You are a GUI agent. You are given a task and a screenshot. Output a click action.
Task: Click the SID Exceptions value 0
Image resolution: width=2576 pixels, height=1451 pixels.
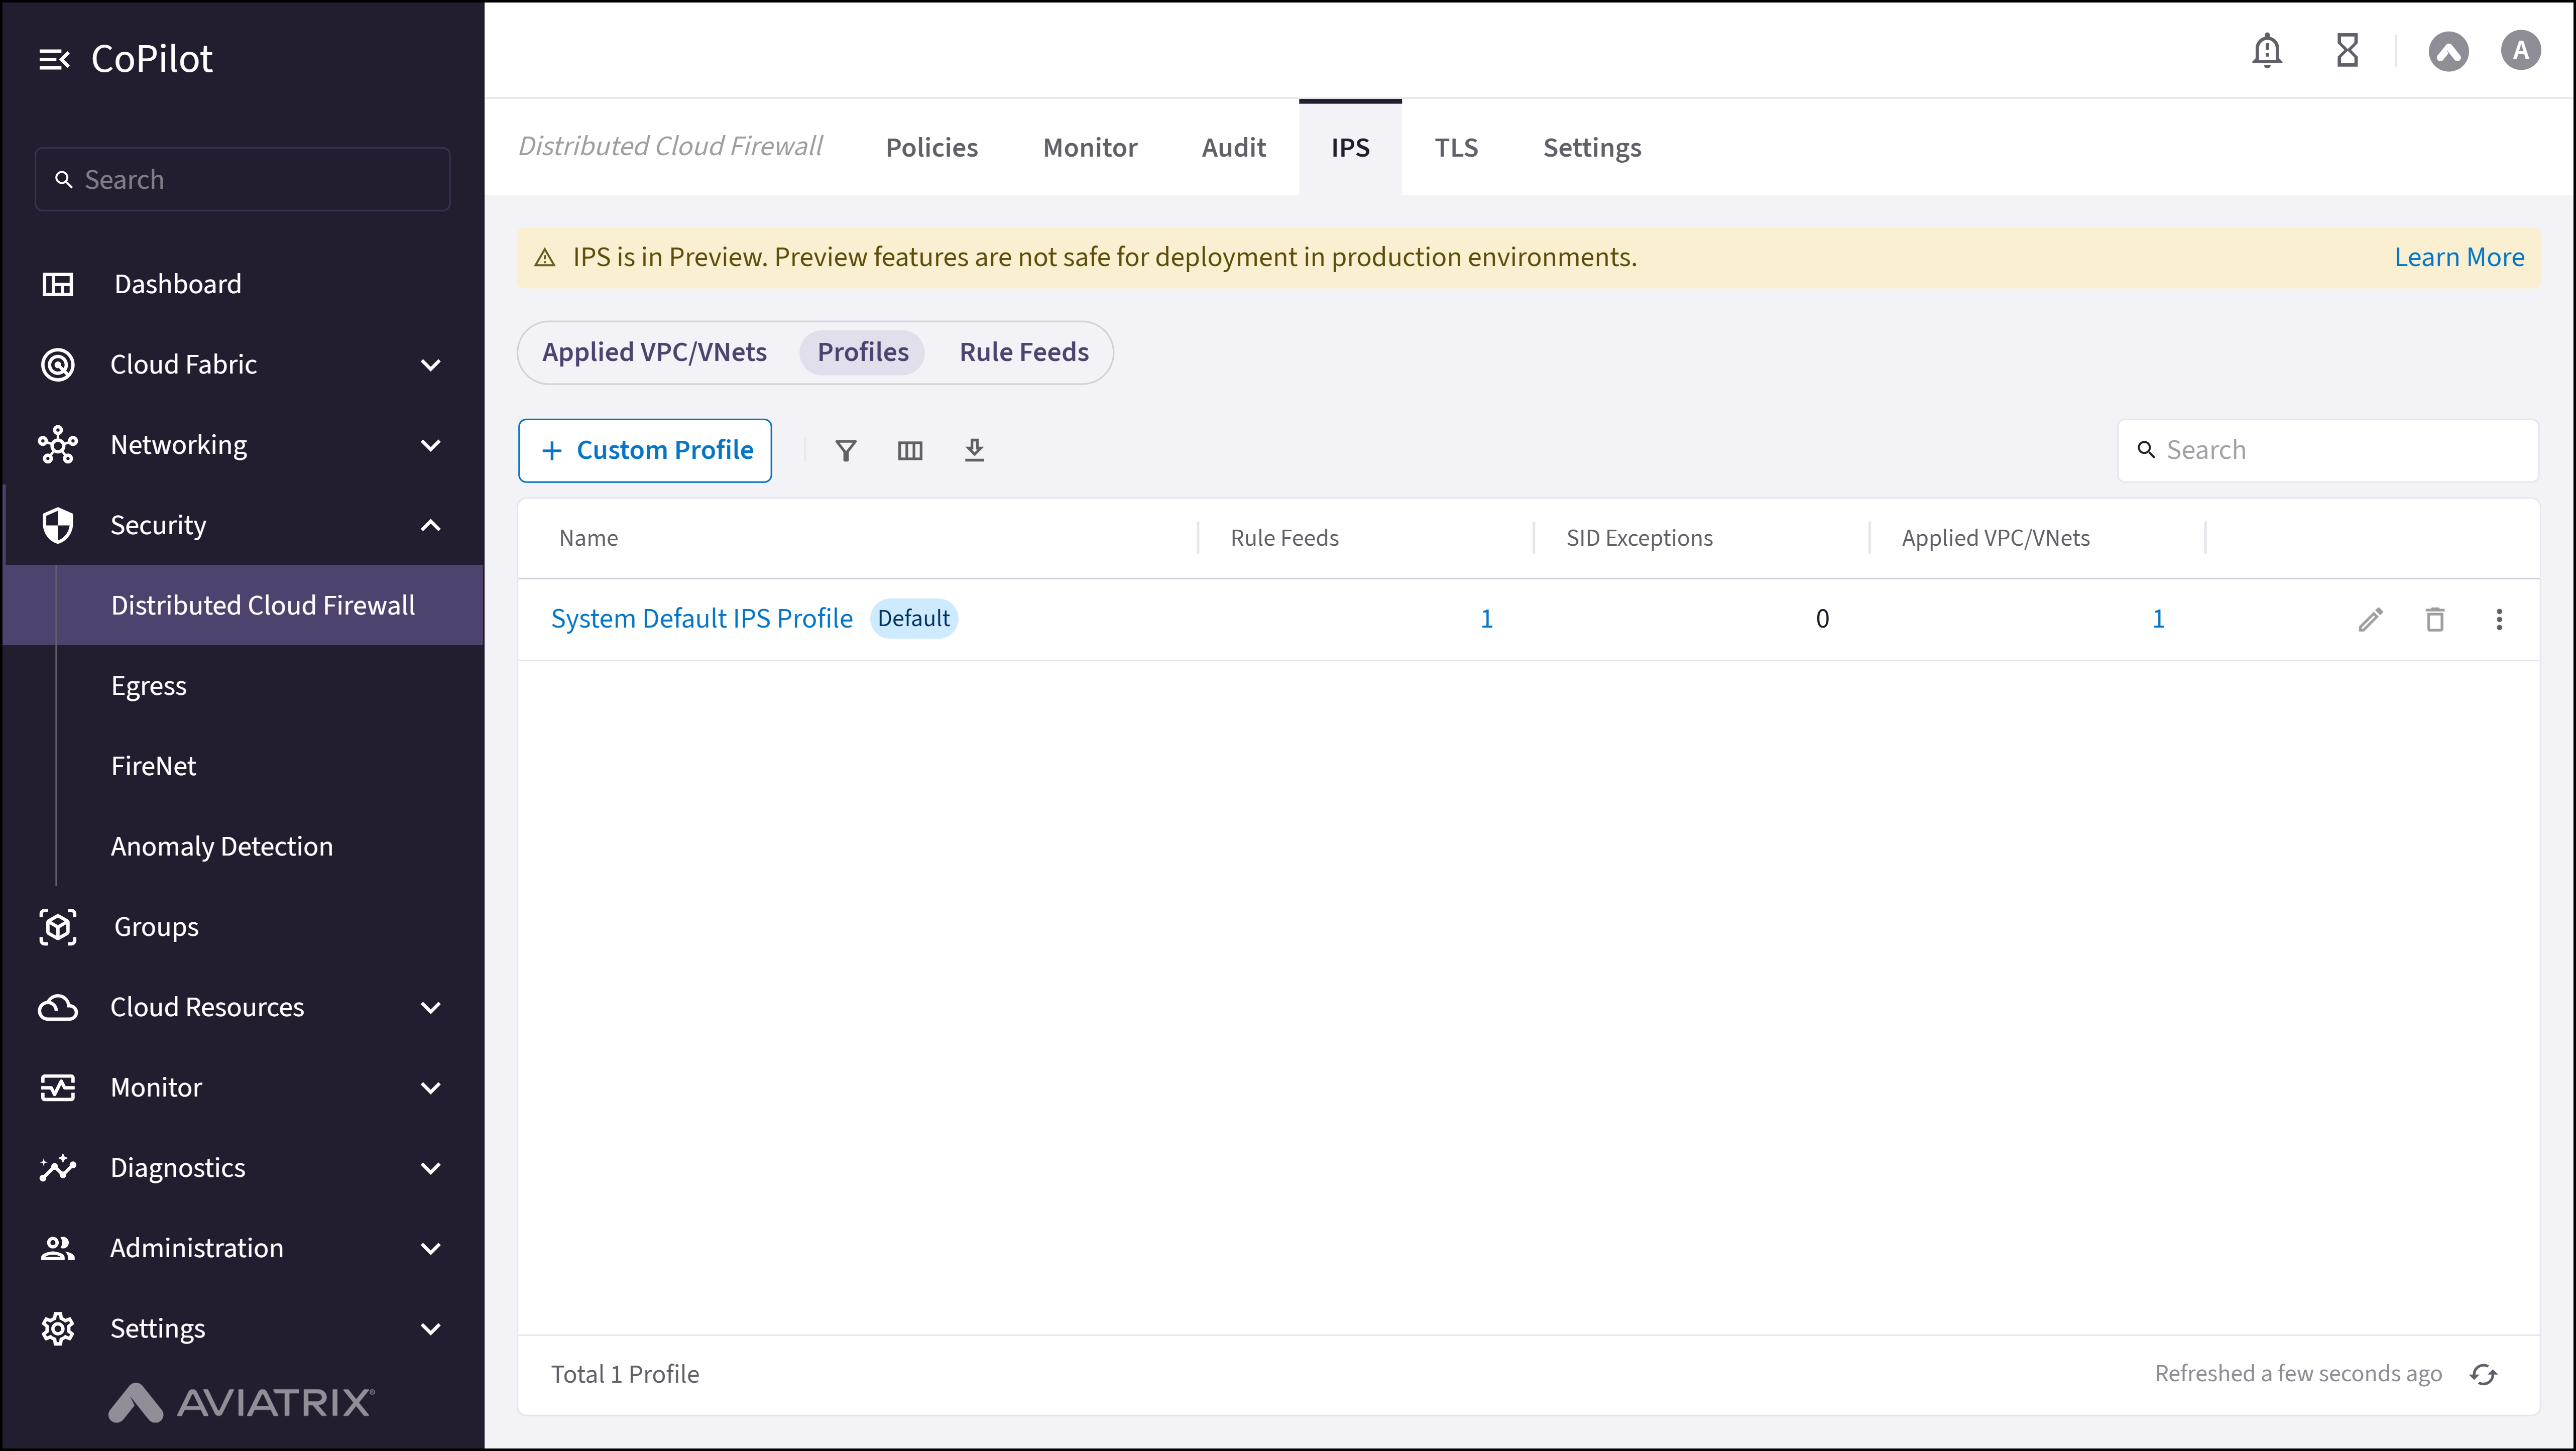click(1822, 619)
